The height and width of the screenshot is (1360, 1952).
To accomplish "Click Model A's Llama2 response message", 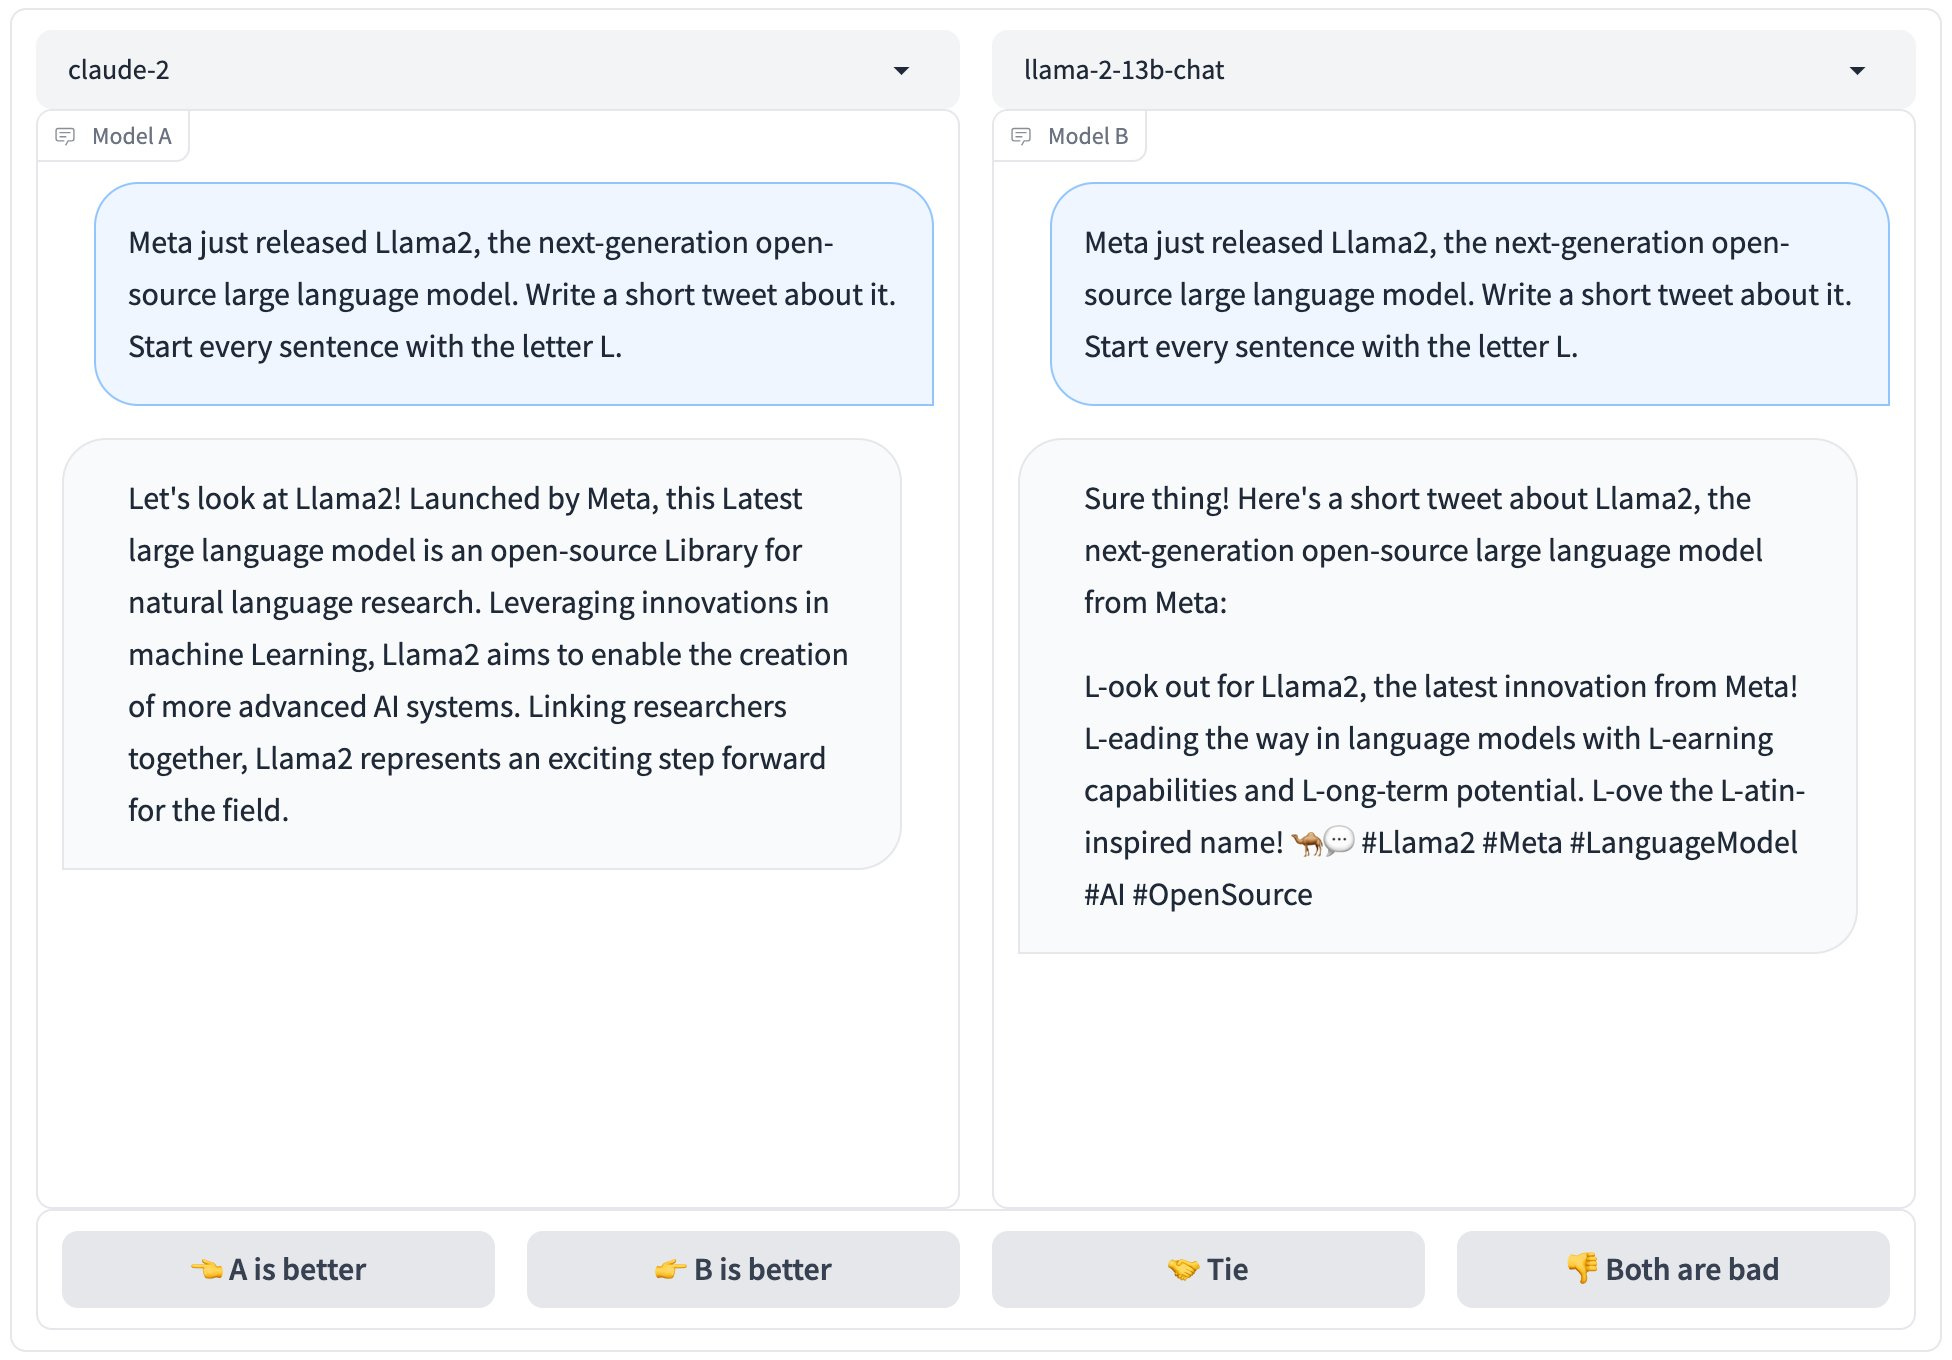I will [481, 654].
